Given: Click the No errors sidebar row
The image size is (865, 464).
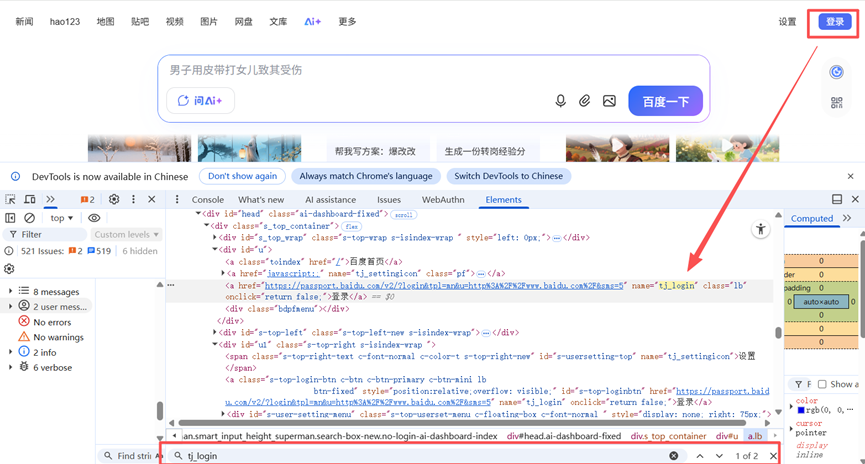Looking at the screenshot, I should coord(52,322).
